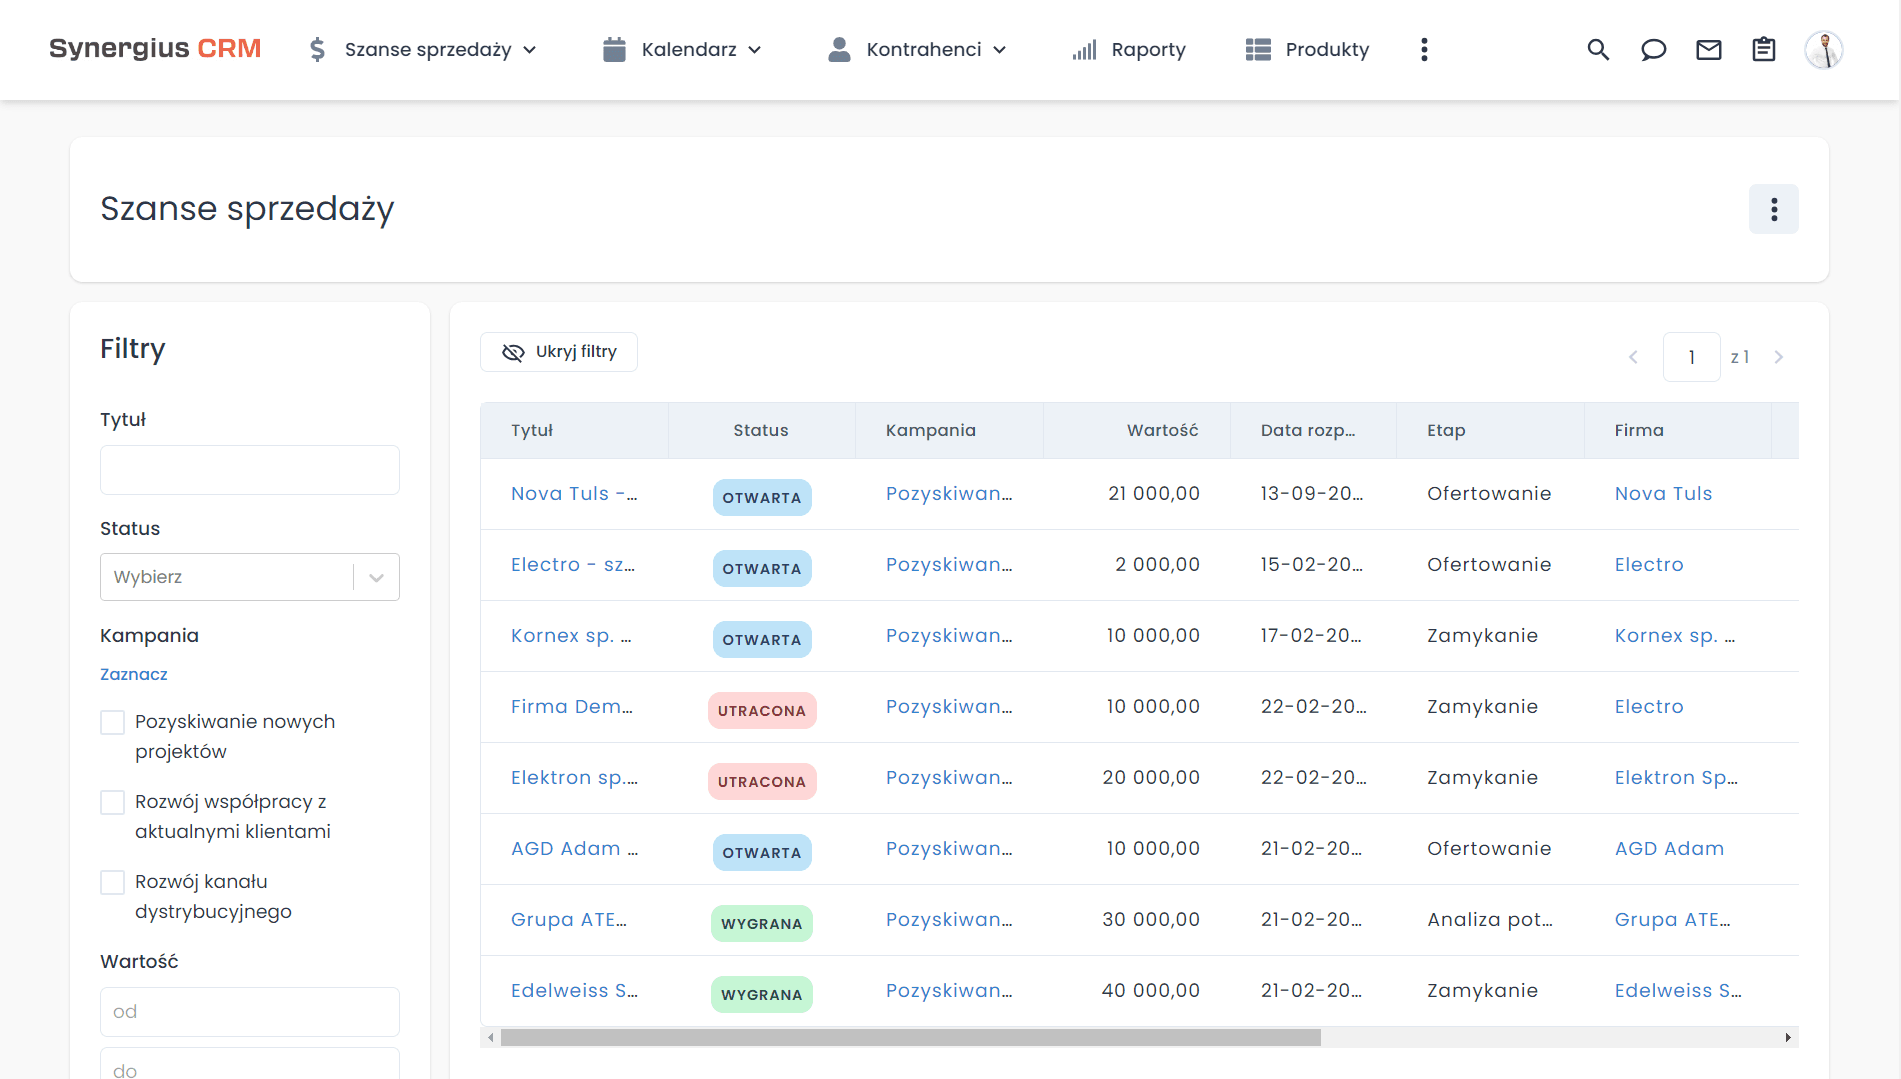Enable Rozwój współpracy z aktualnymi klientami filter
The height and width of the screenshot is (1079, 1901).
click(x=112, y=801)
